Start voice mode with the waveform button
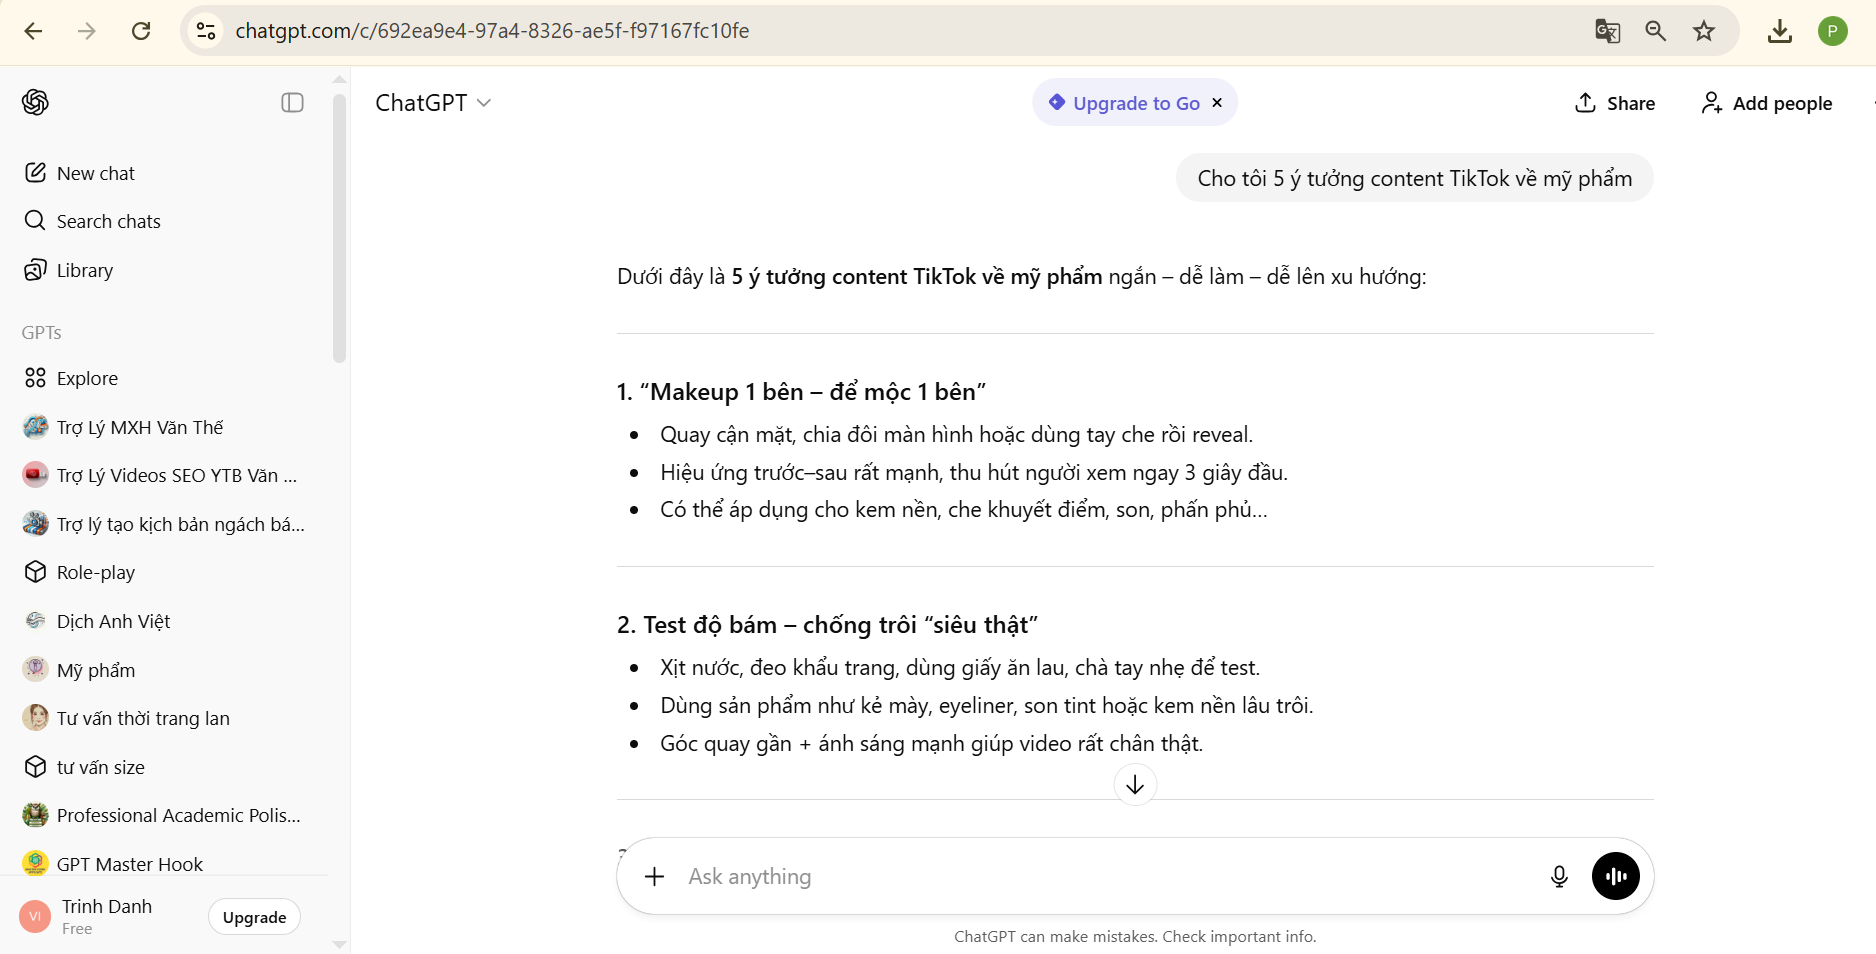 click(1616, 876)
